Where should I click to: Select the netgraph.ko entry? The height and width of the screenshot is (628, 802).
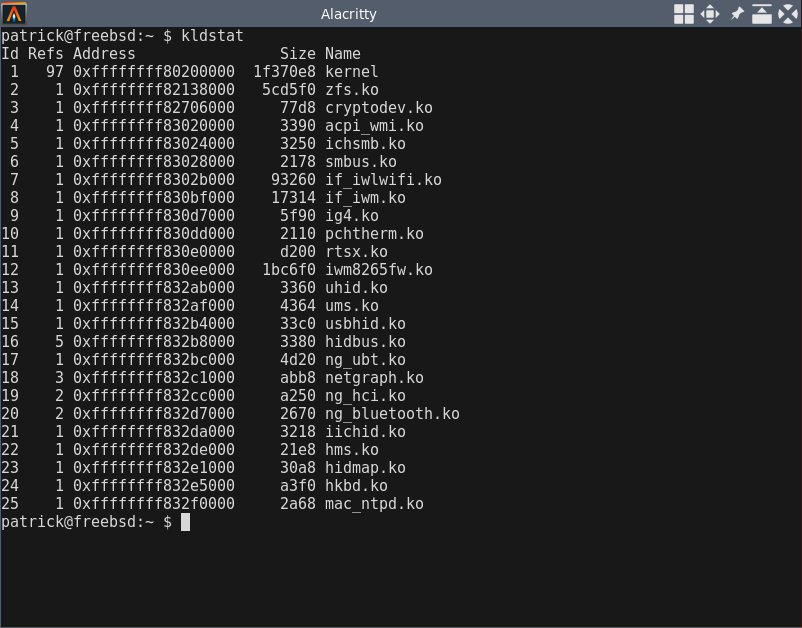[x=374, y=378]
